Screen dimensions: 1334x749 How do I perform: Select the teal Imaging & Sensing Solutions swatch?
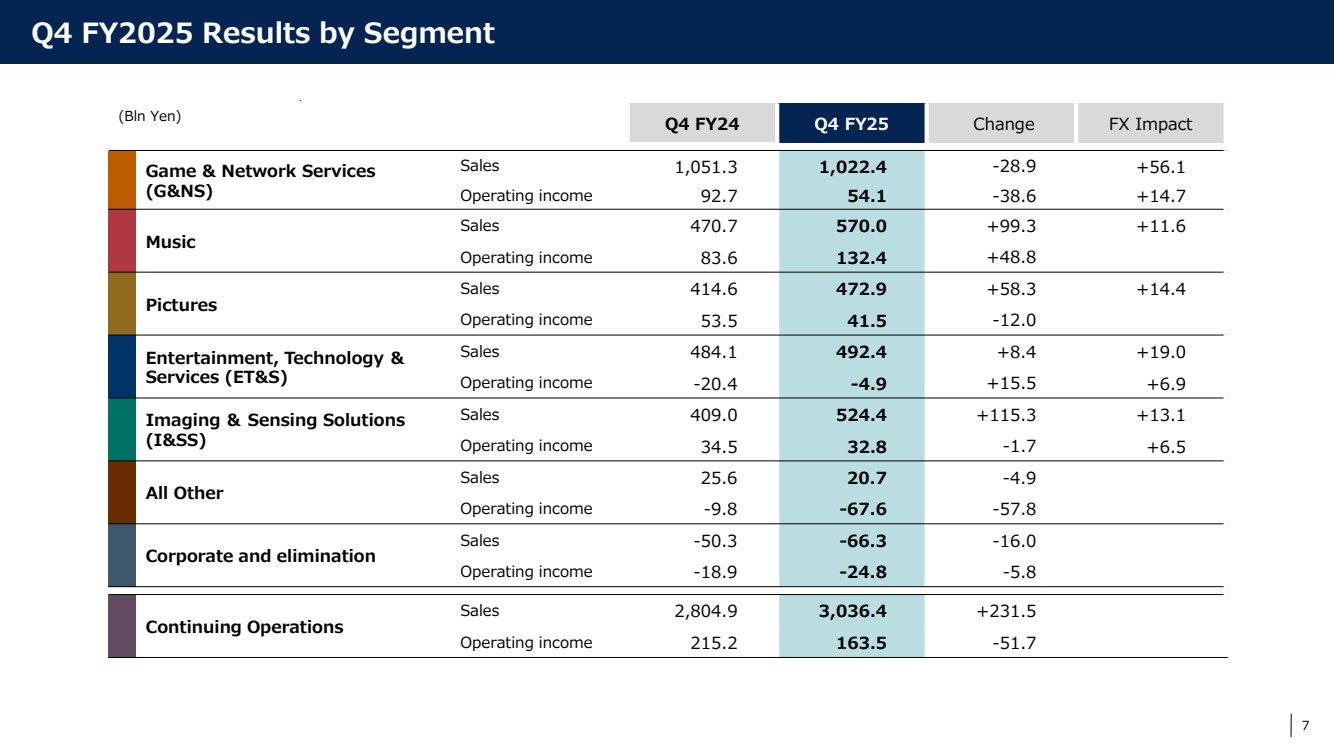pyautogui.click(x=121, y=430)
